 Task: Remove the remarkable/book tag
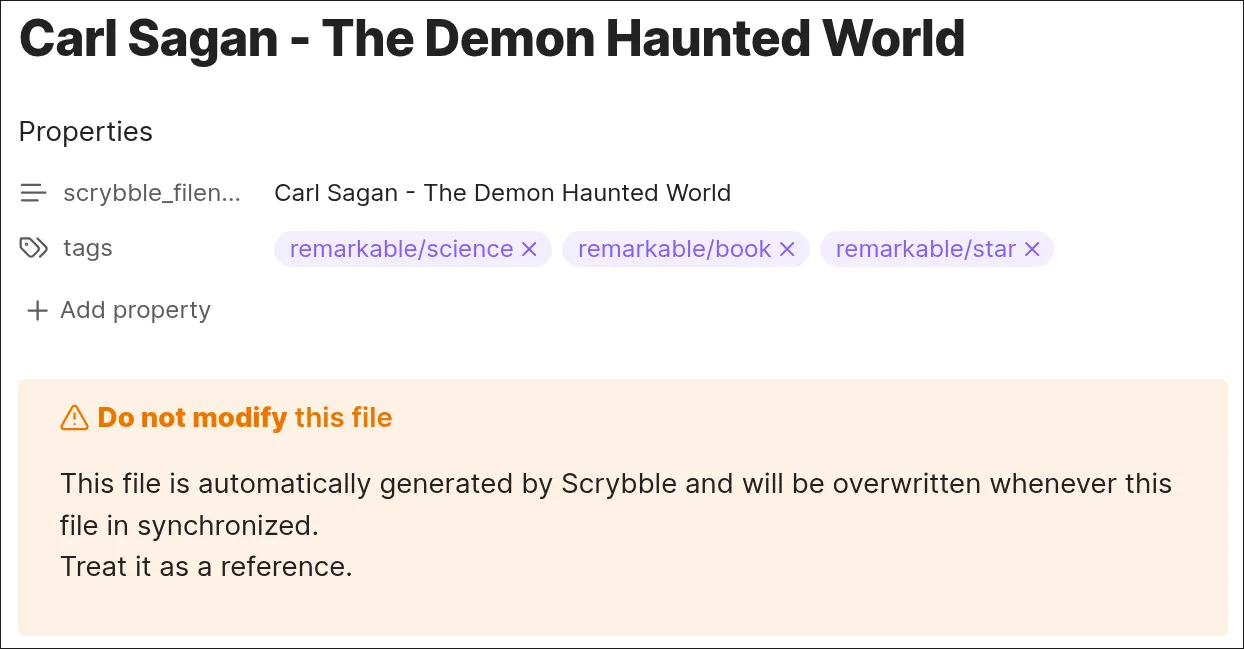(787, 249)
